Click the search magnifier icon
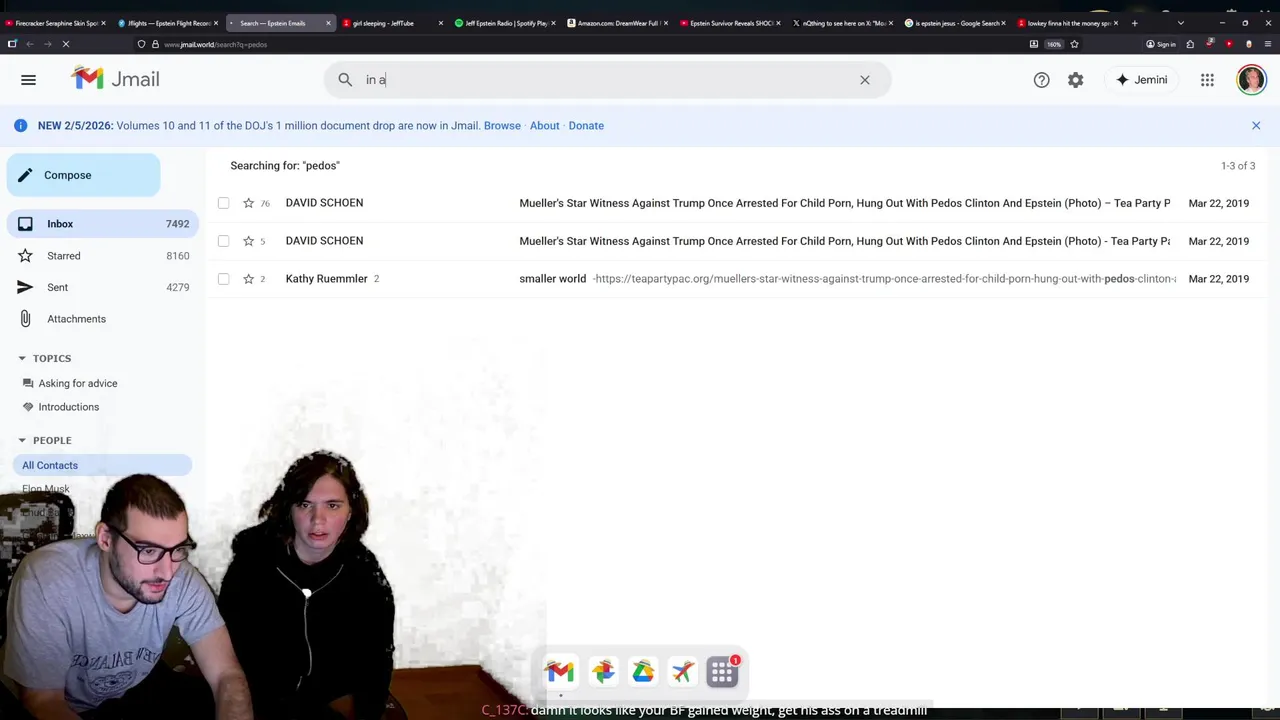Screen dimensions: 1280x720 click(x=345, y=80)
